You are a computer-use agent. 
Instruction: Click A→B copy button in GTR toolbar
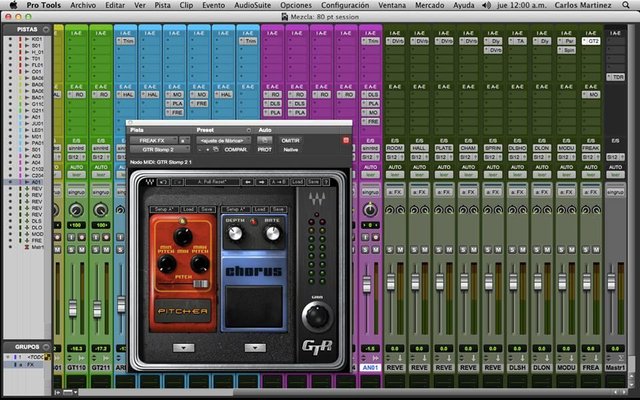tap(279, 182)
